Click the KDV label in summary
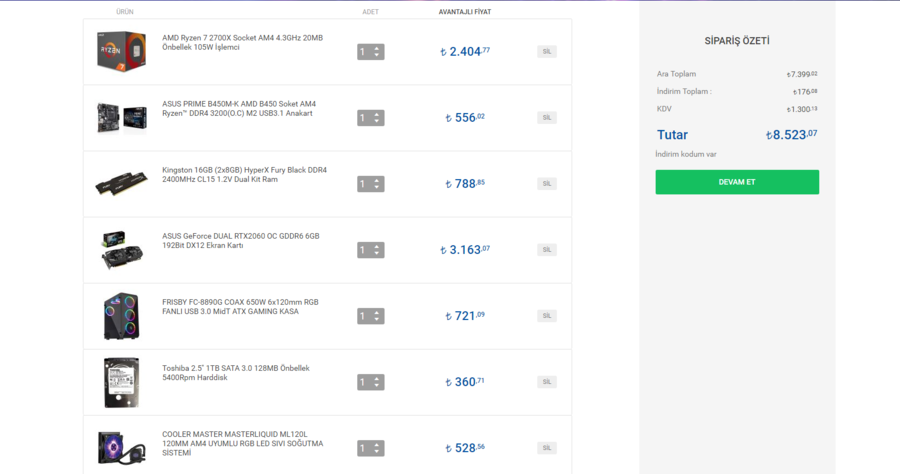The width and height of the screenshot is (900, 474). tap(664, 108)
